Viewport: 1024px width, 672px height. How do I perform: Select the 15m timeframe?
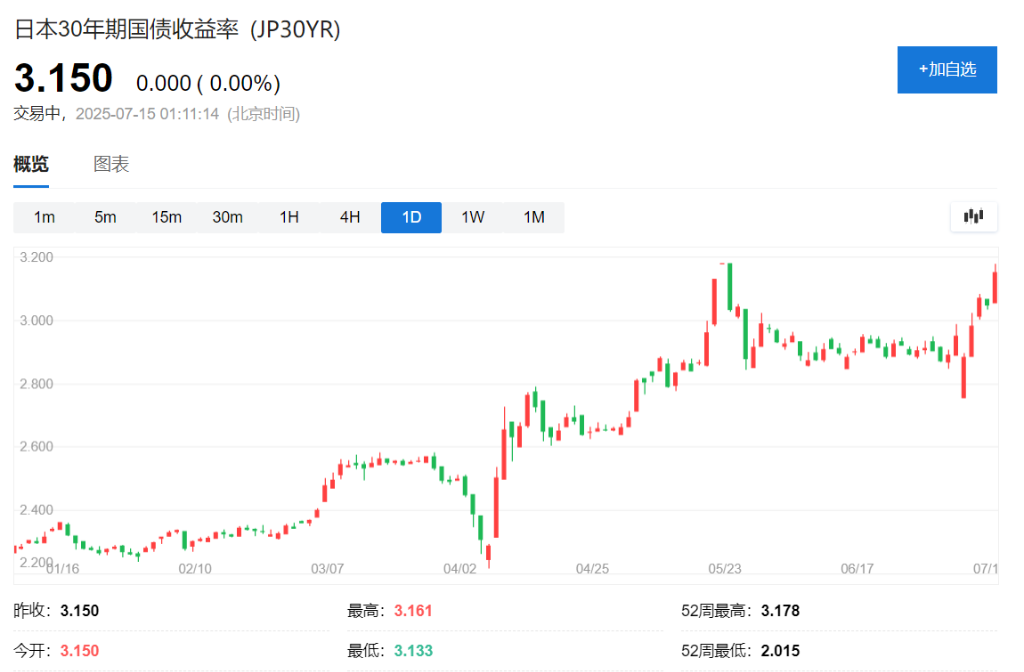coord(166,216)
